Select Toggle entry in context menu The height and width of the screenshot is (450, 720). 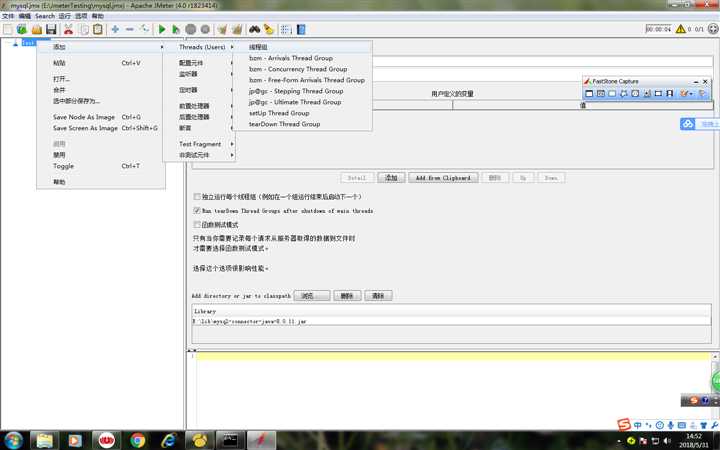tap(101, 166)
